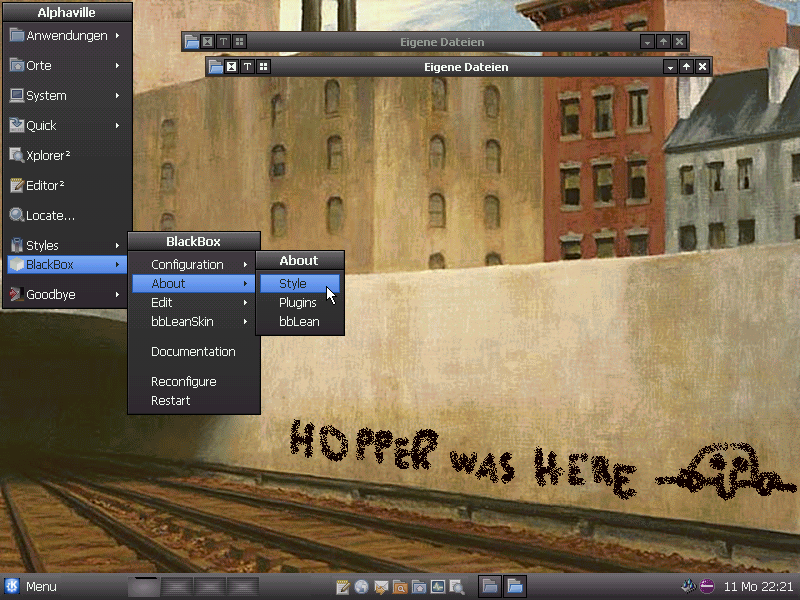Click the T button on the dimmed Eigene Dateien window
Image resolution: width=800 pixels, height=600 pixels.
pos(223,42)
